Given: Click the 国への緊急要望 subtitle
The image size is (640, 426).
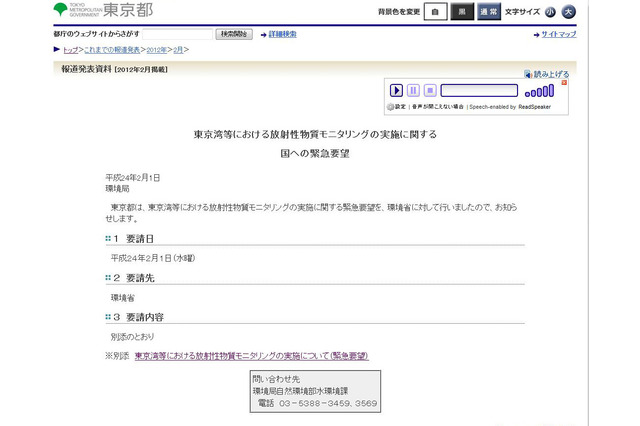Looking at the screenshot, I should coord(315,153).
